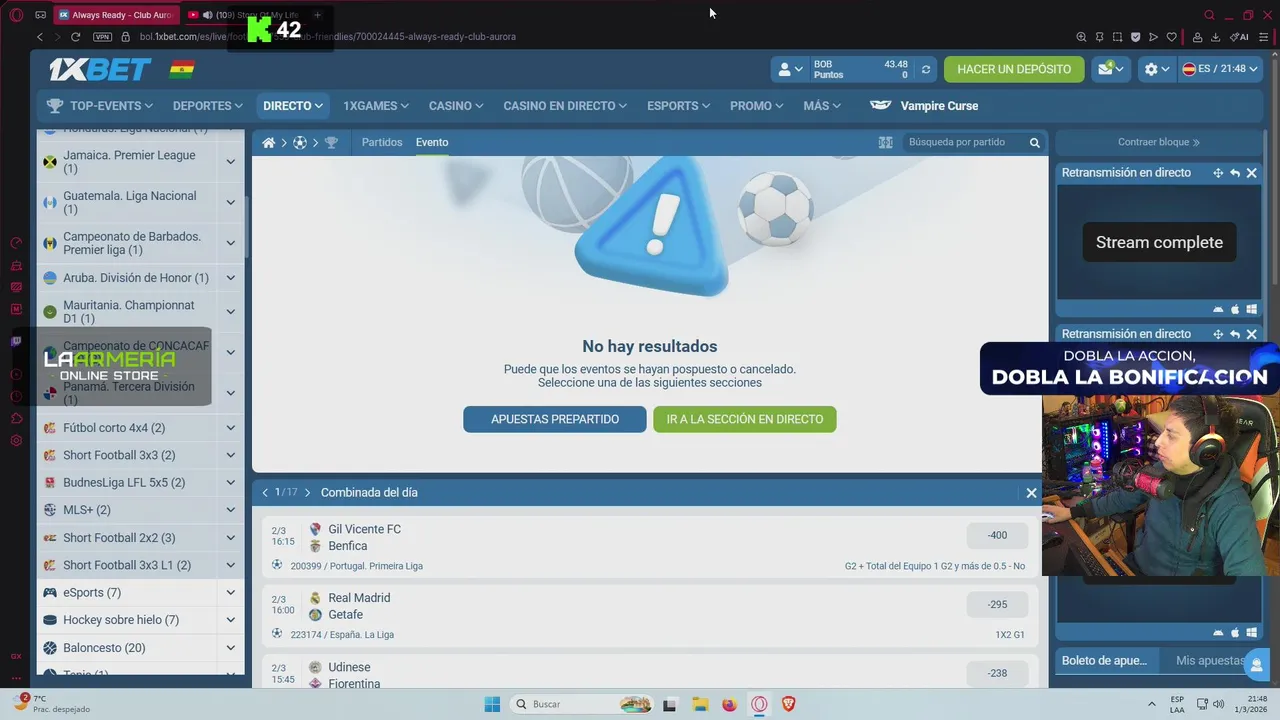Open the CASINO EN DIRECTO menu
The width and height of the screenshot is (1280, 720).
click(565, 106)
